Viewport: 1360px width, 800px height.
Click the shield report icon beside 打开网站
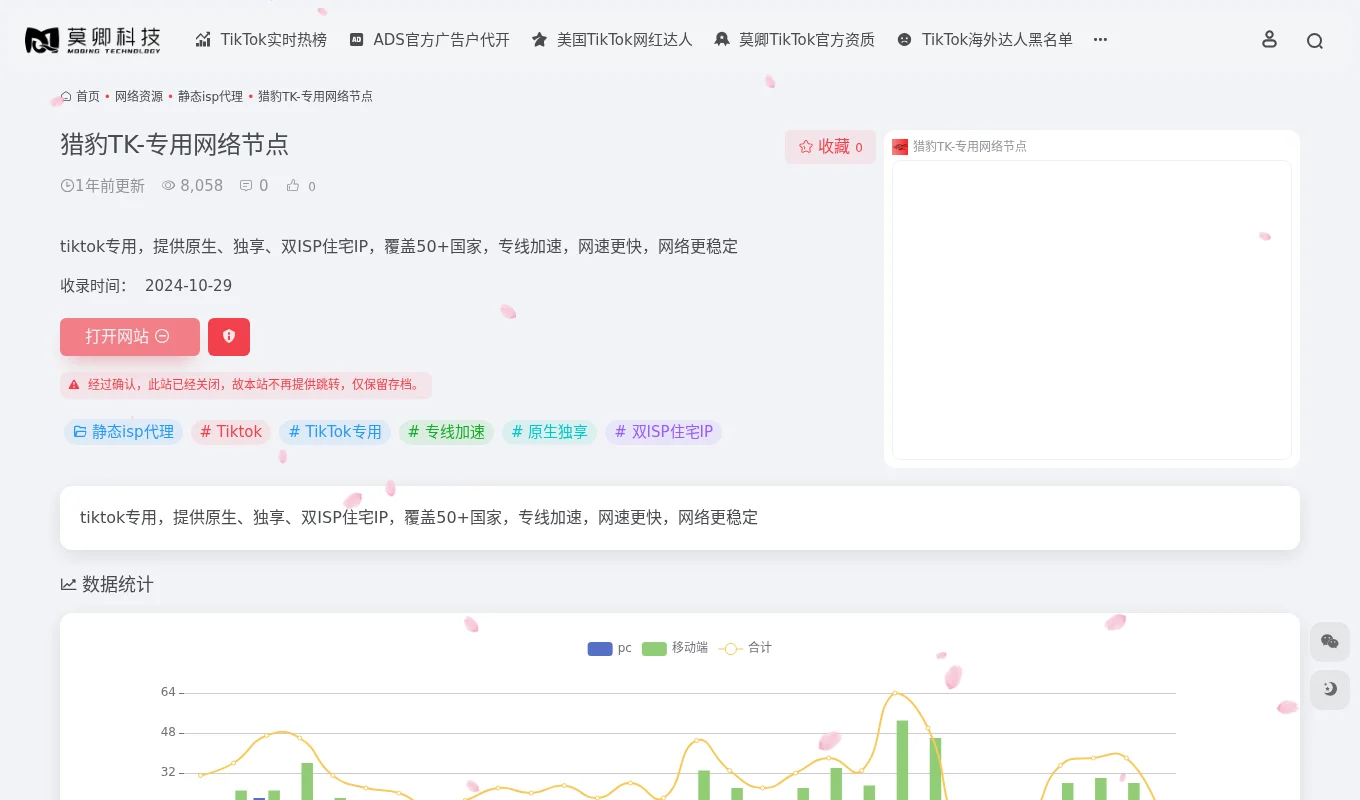[228, 337]
